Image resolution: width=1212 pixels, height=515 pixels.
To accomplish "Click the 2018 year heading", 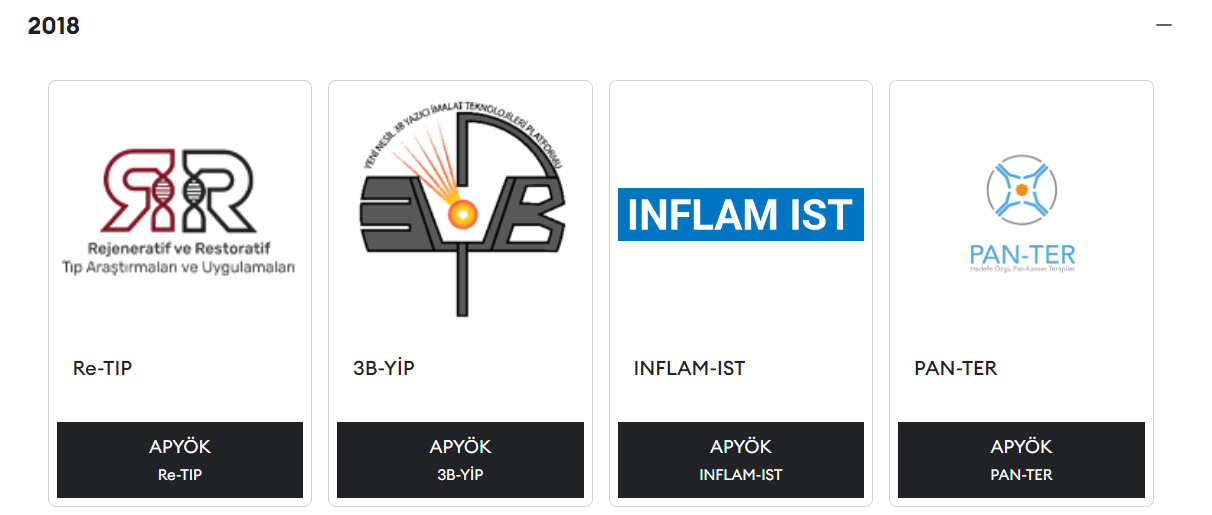I will (x=54, y=26).
